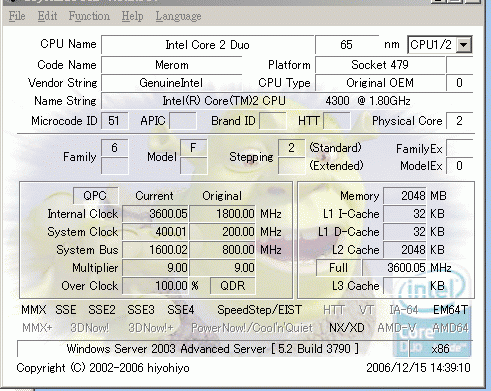Click the date 2006/12/15 14:39:10
The height and width of the screenshot is (391, 491).
tap(418, 368)
